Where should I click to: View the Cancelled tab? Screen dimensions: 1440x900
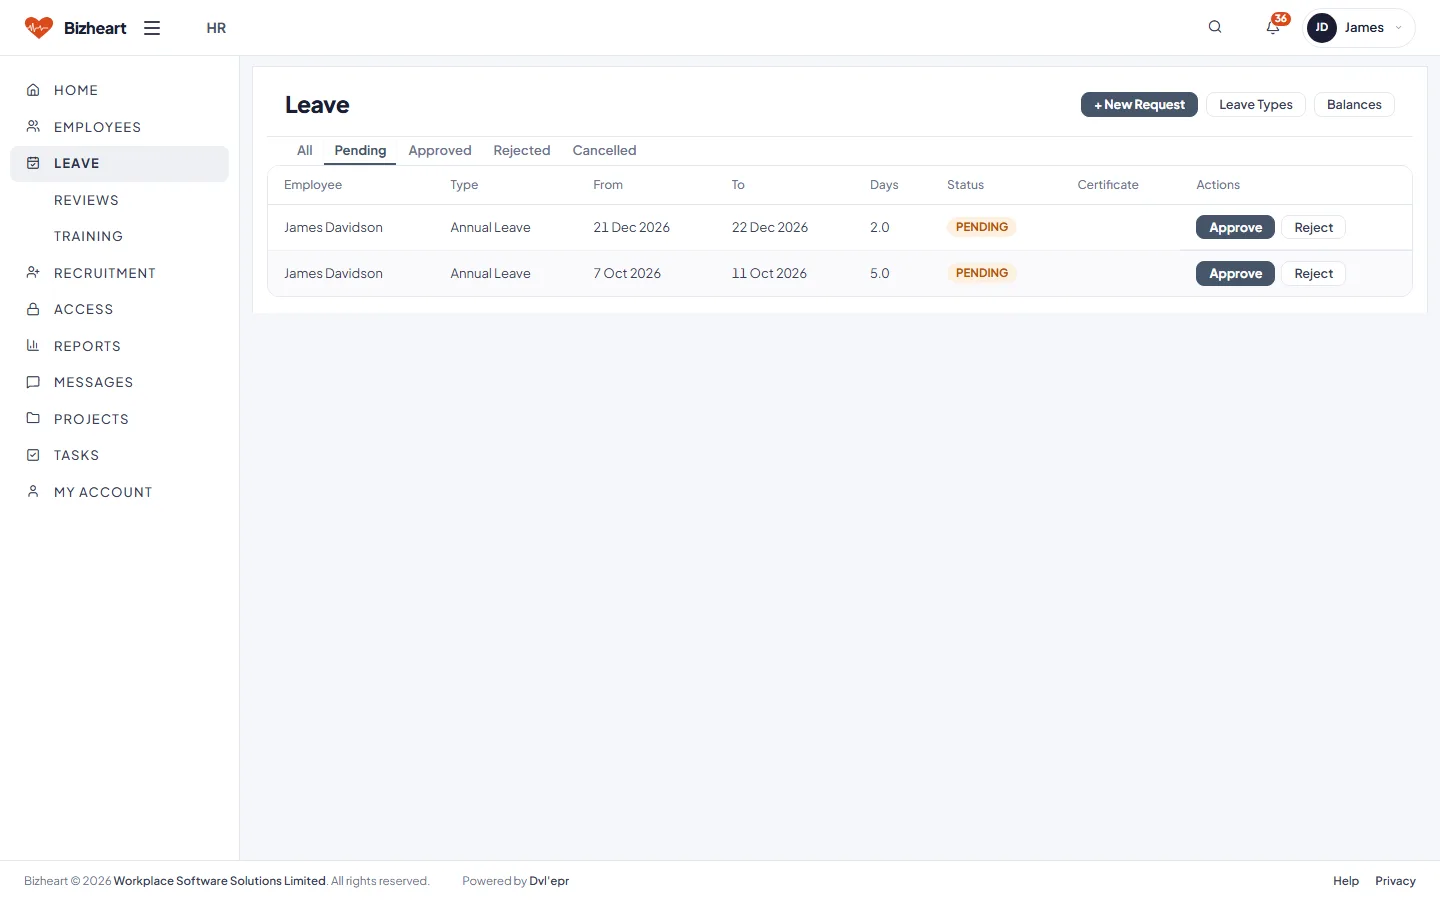point(604,150)
